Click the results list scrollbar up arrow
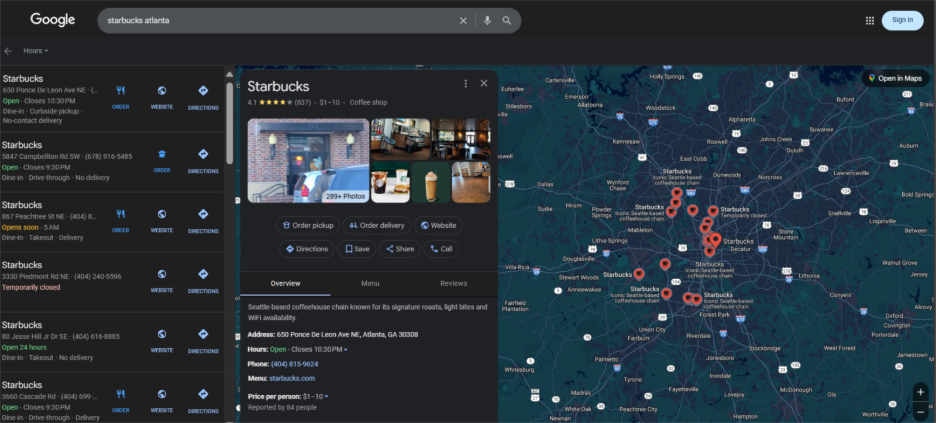The height and width of the screenshot is (423, 936). (229, 75)
